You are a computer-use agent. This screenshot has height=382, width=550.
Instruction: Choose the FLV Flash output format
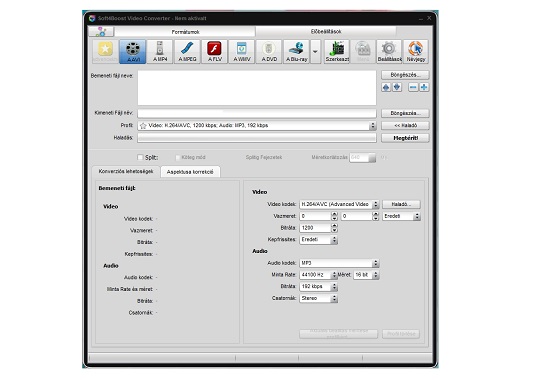point(215,52)
